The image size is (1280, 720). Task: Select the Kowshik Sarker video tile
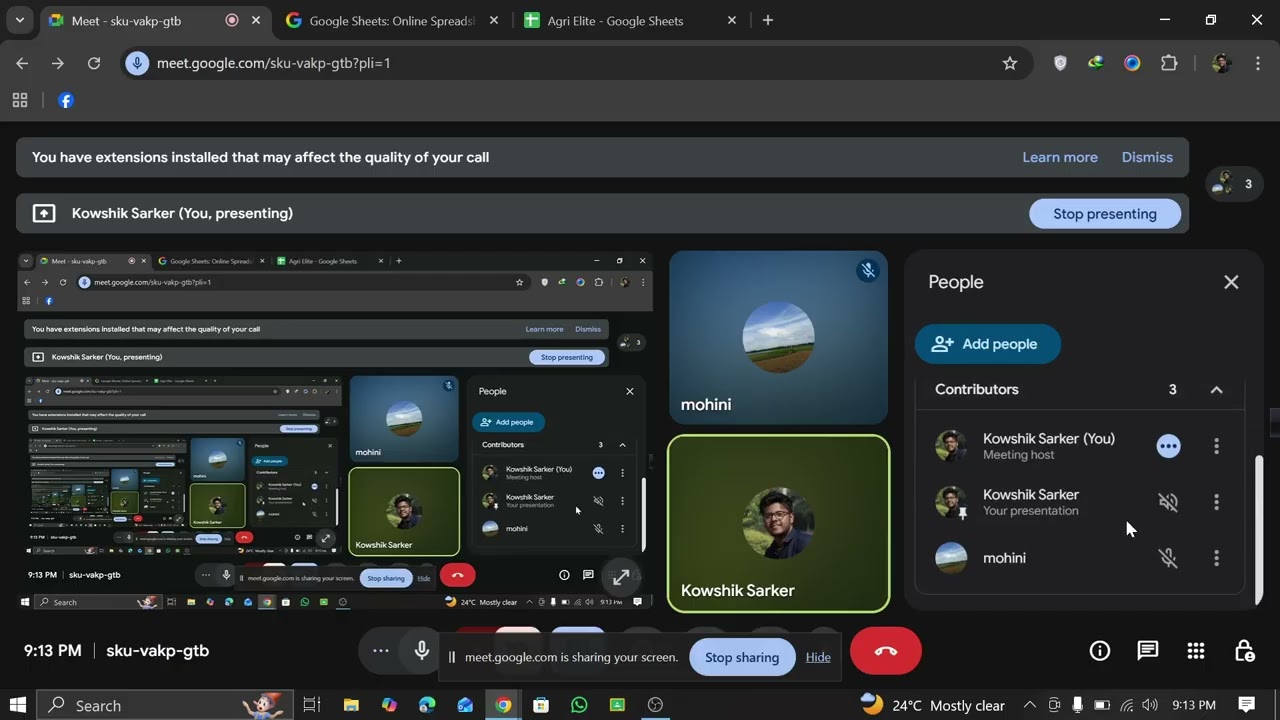coord(778,523)
